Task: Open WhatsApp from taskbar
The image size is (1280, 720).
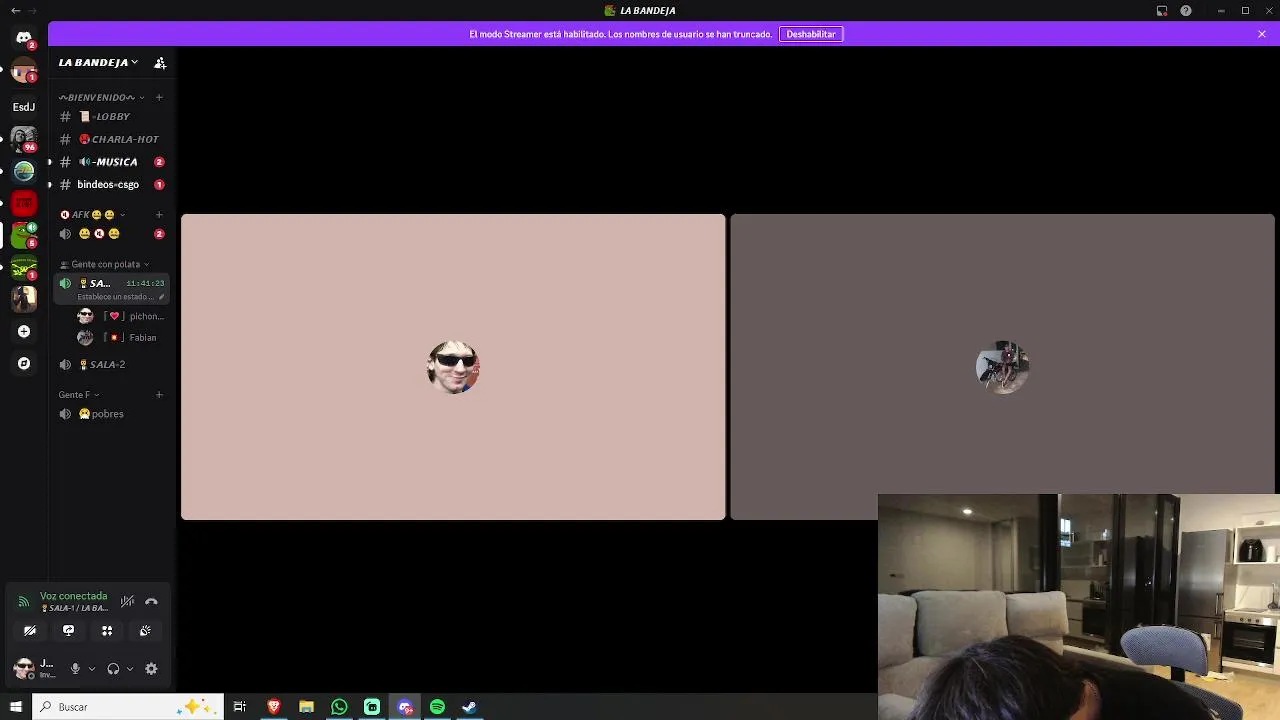Action: [340, 707]
